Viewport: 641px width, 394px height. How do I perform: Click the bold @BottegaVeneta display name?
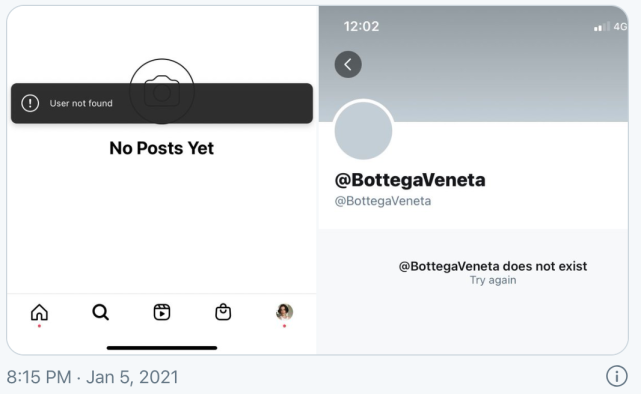coord(410,180)
